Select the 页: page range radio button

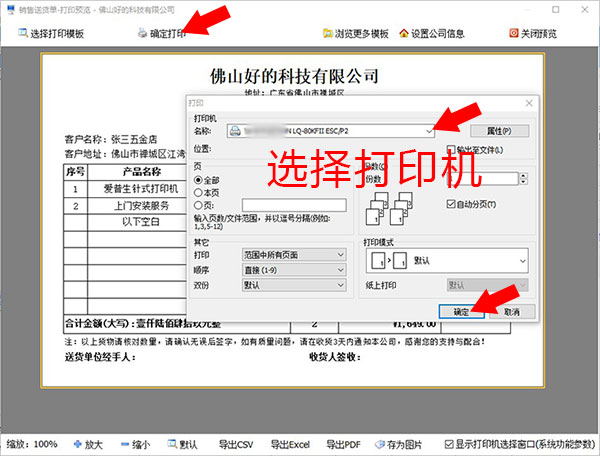click(x=198, y=205)
